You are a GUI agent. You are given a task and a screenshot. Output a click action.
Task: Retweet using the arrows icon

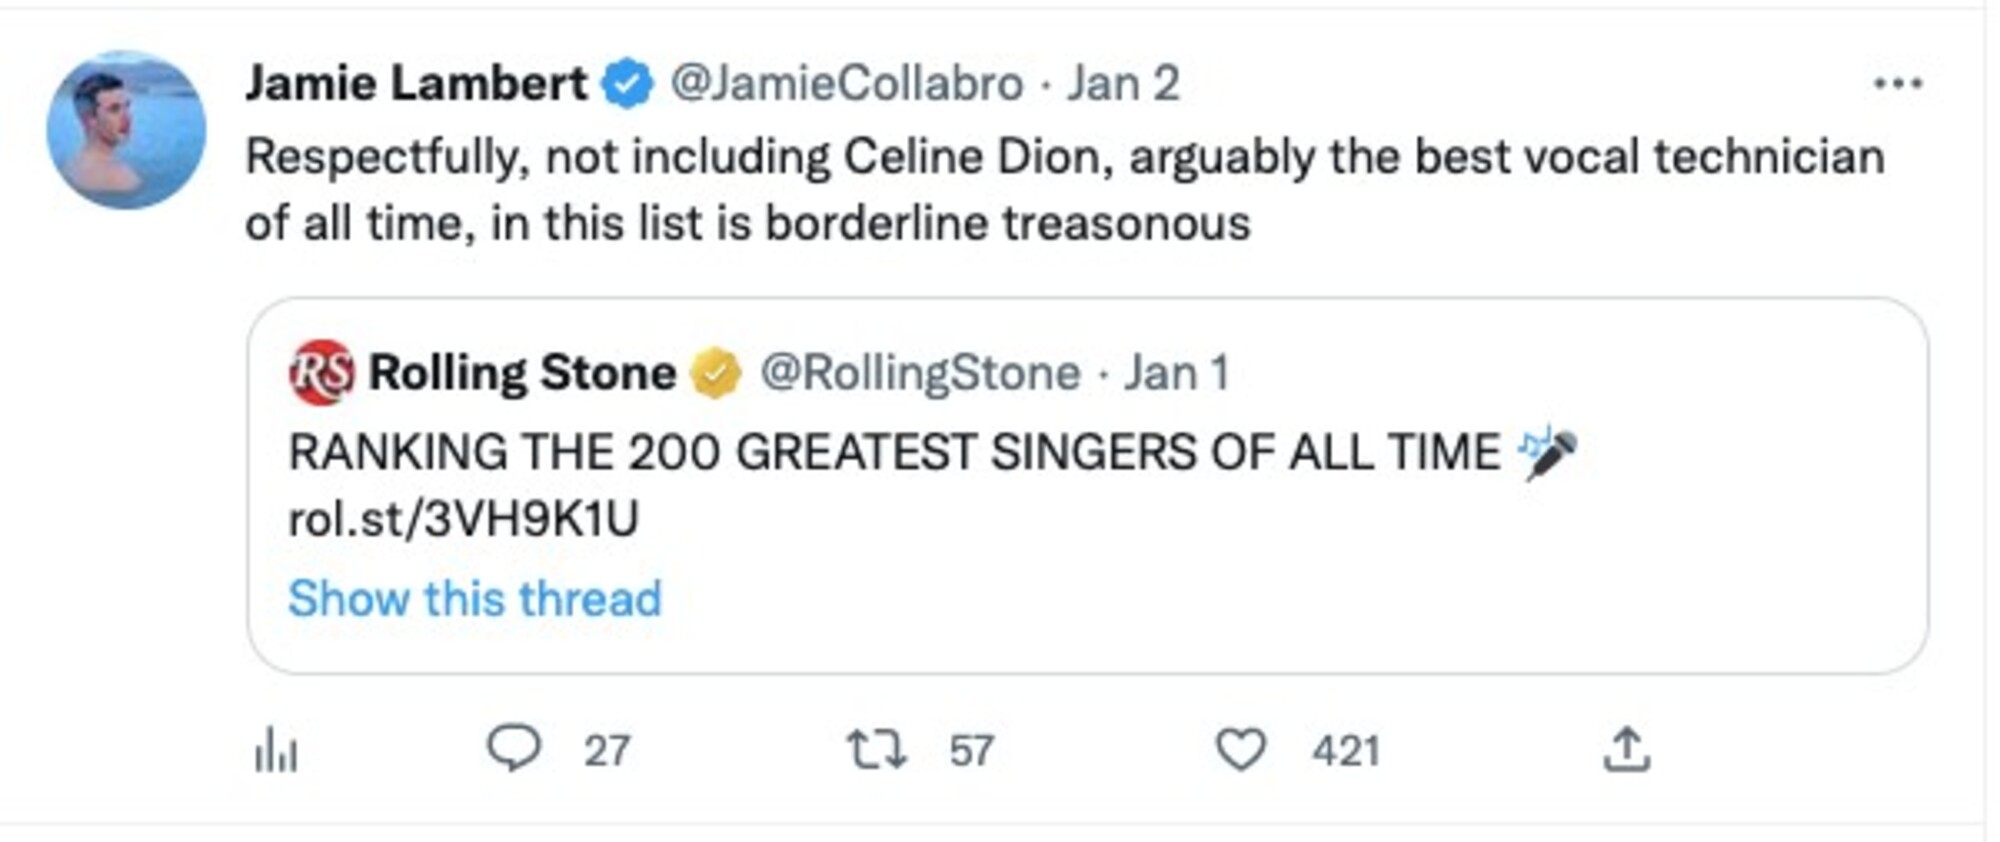point(876,749)
